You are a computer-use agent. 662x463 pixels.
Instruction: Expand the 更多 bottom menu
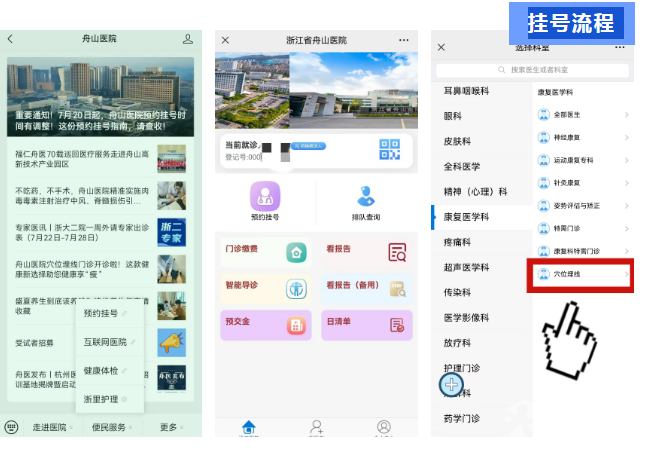(x=171, y=427)
